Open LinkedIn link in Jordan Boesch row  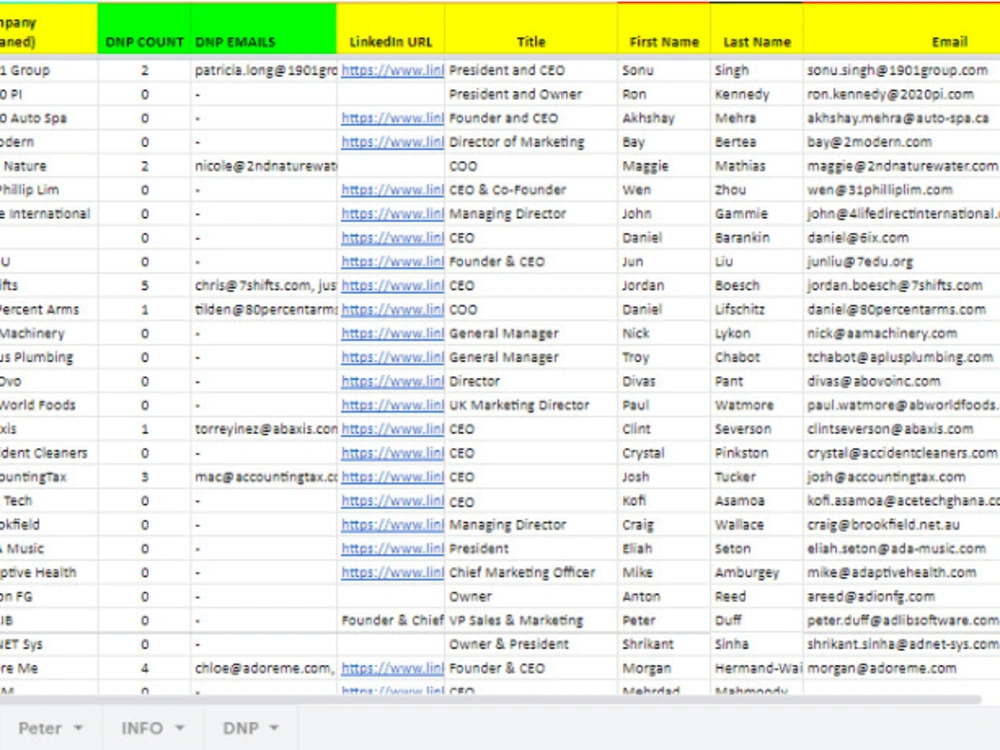(x=392, y=285)
